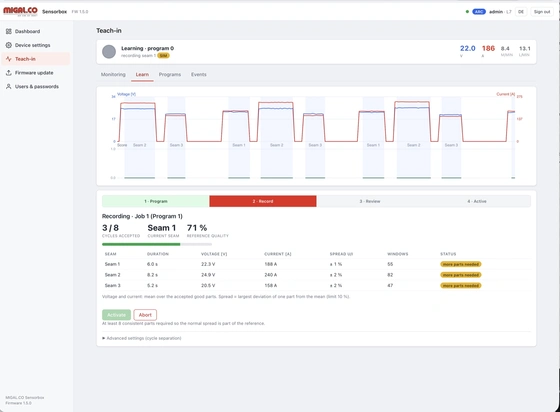The height and width of the screenshot is (412, 560).
Task: Click the 'Seam 2' row label
Action: [112, 275]
